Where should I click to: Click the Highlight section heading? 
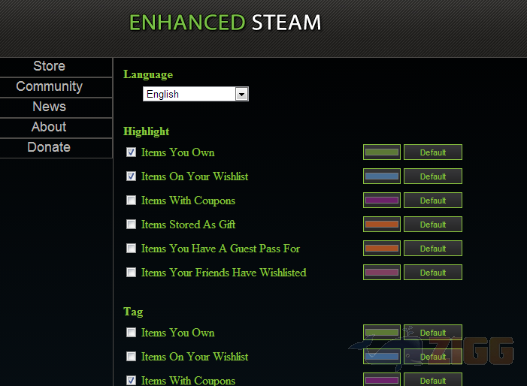click(146, 131)
